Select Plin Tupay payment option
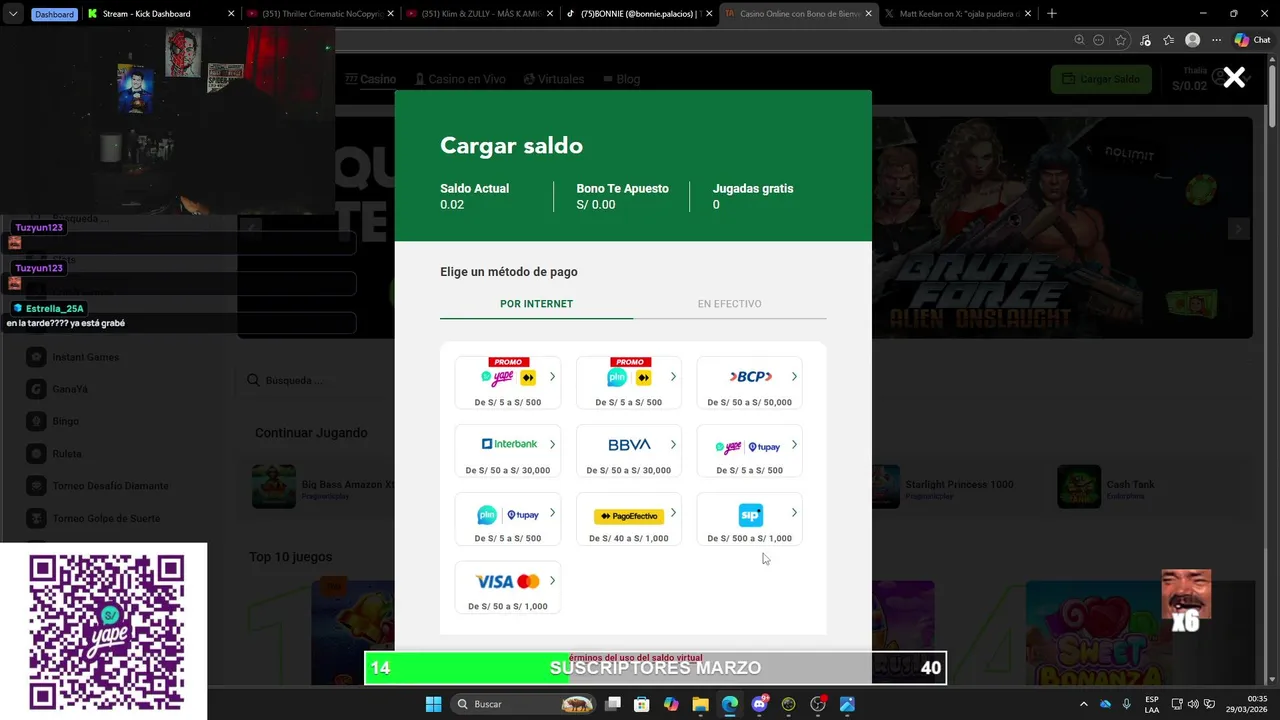 pyautogui.click(x=508, y=519)
